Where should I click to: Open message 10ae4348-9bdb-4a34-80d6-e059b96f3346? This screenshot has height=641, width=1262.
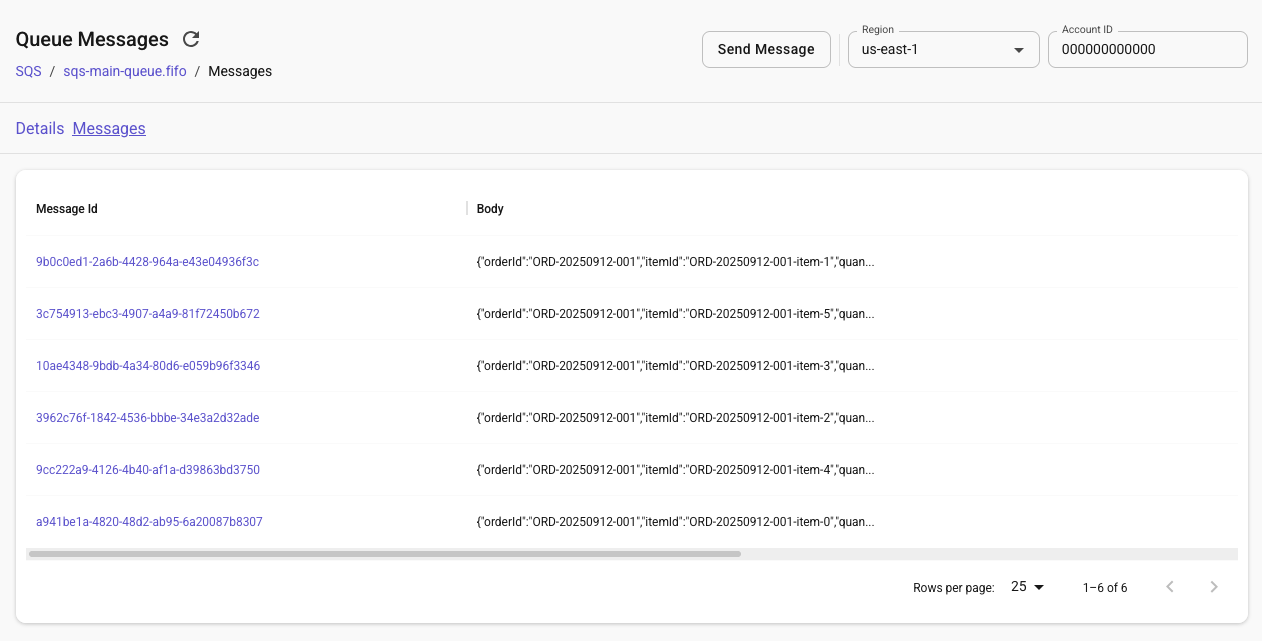pyautogui.click(x=148, y=365)
